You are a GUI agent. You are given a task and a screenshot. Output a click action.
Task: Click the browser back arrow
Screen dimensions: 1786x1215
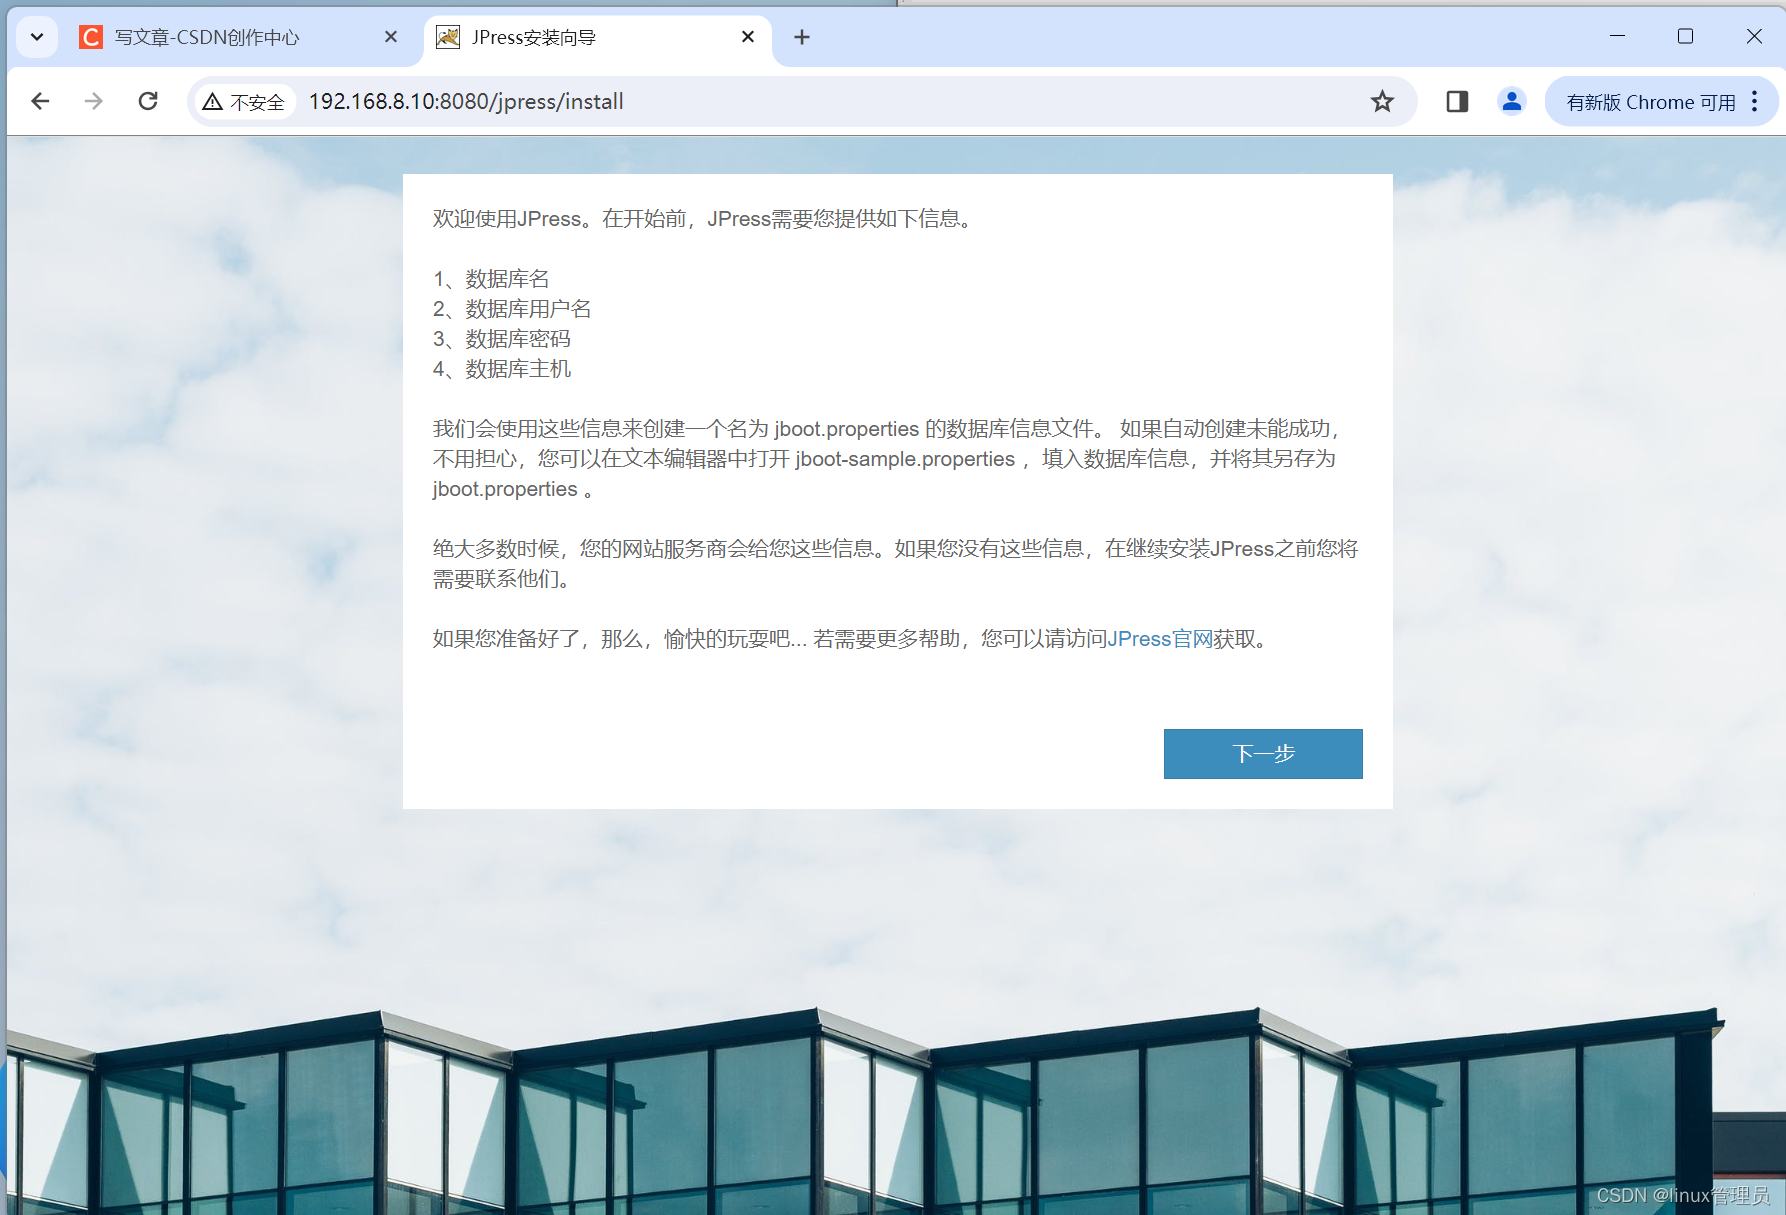(40, 101)
